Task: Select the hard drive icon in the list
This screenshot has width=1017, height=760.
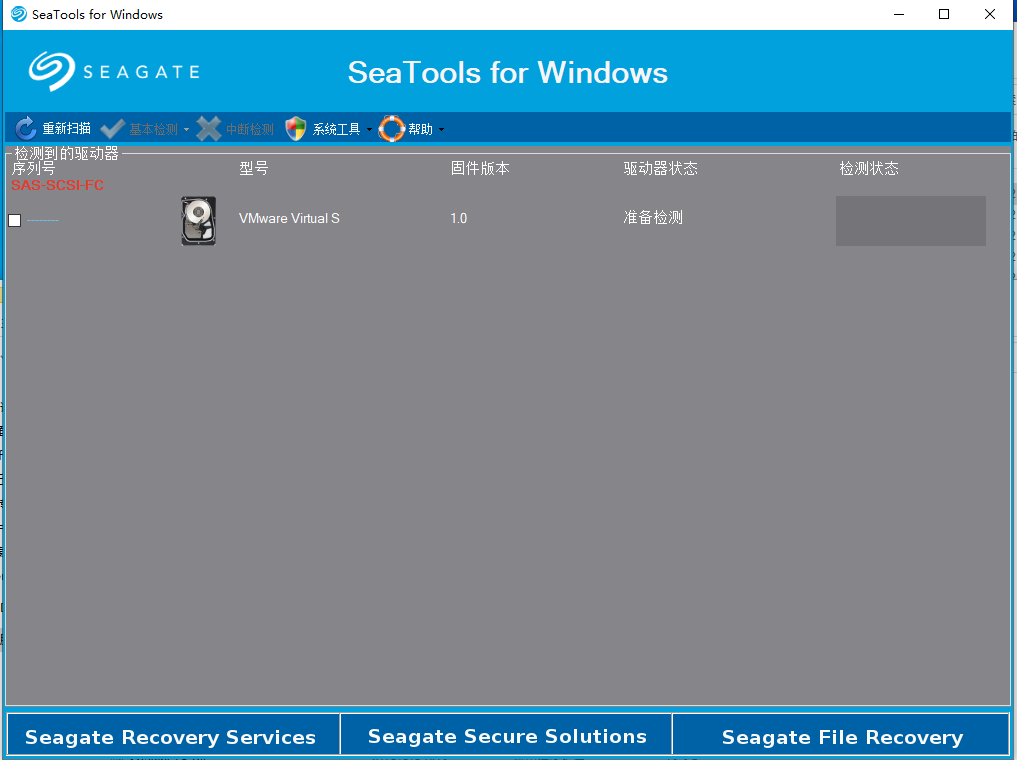Action: click(x=198, y=220)
